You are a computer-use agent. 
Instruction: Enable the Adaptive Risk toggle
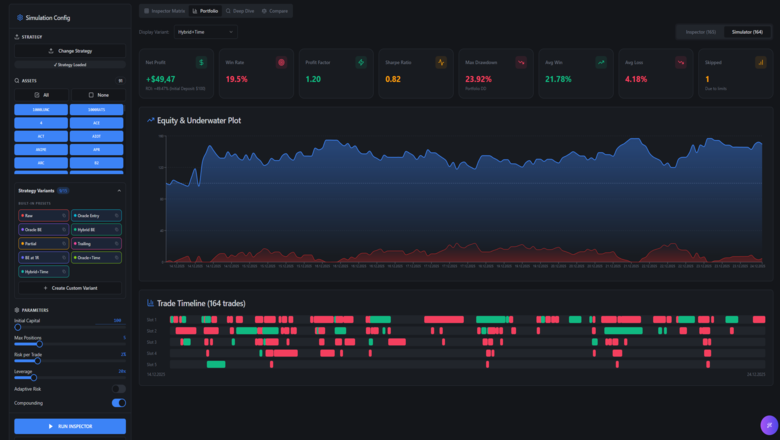click(x=119, y=389)
